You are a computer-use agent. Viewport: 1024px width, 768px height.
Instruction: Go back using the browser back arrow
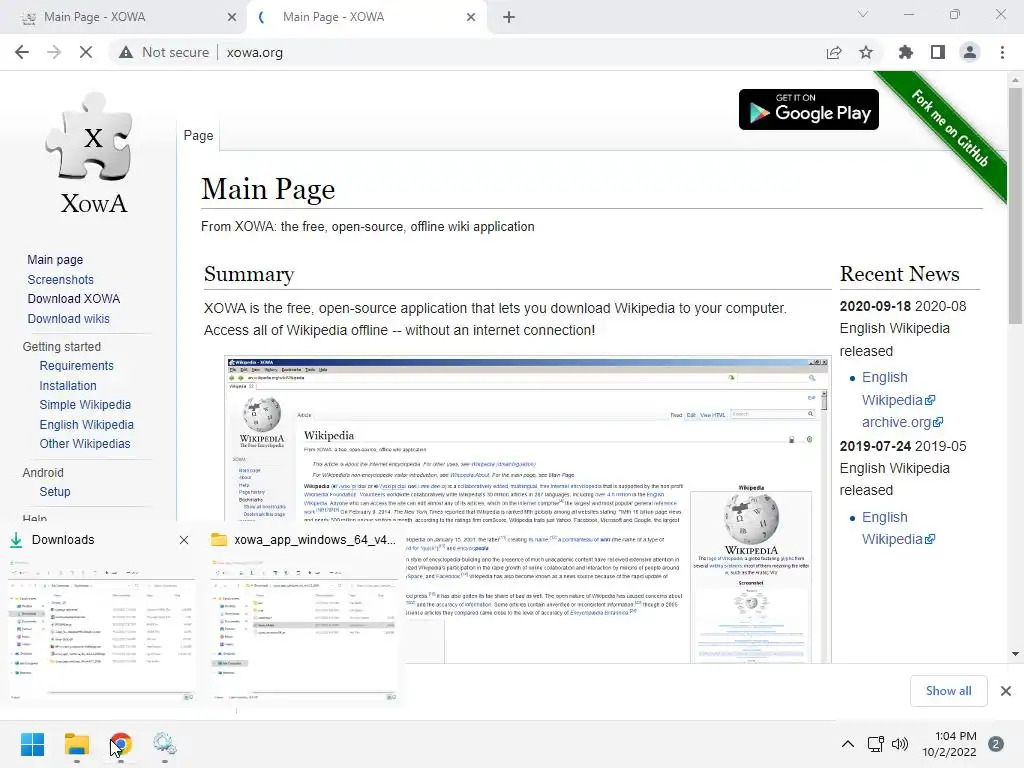tap(22, 52)
